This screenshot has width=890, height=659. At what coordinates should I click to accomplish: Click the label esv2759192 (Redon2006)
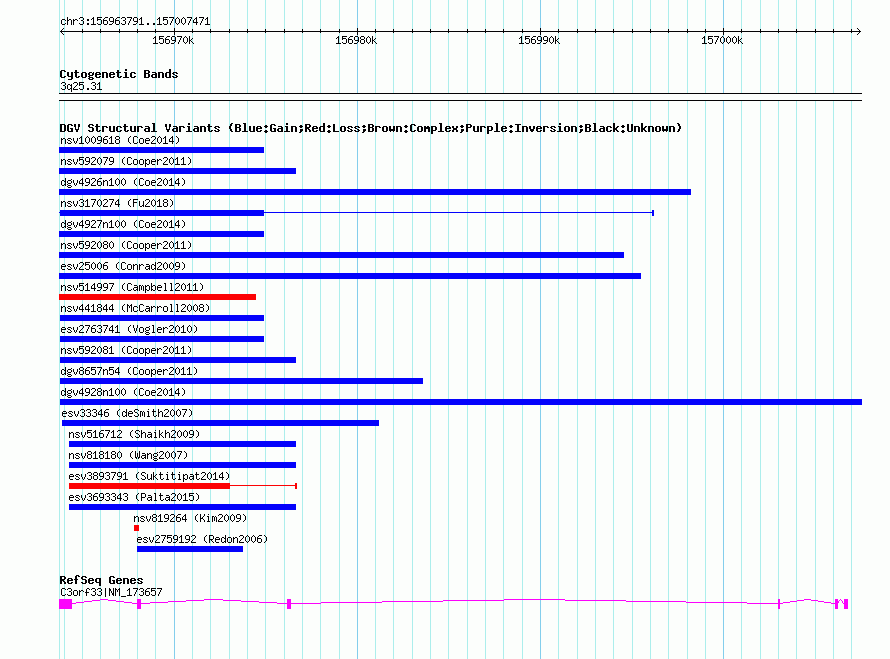tap(202, 539)
